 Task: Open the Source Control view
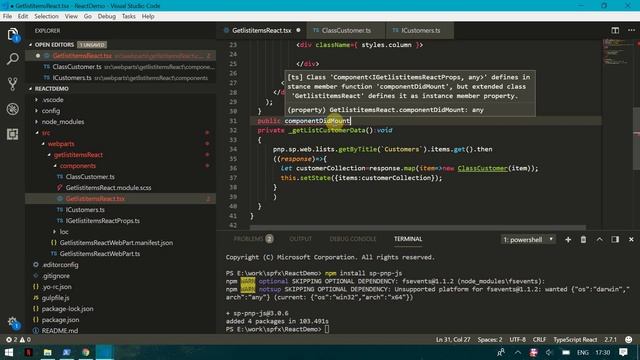[x=13, y=84]
